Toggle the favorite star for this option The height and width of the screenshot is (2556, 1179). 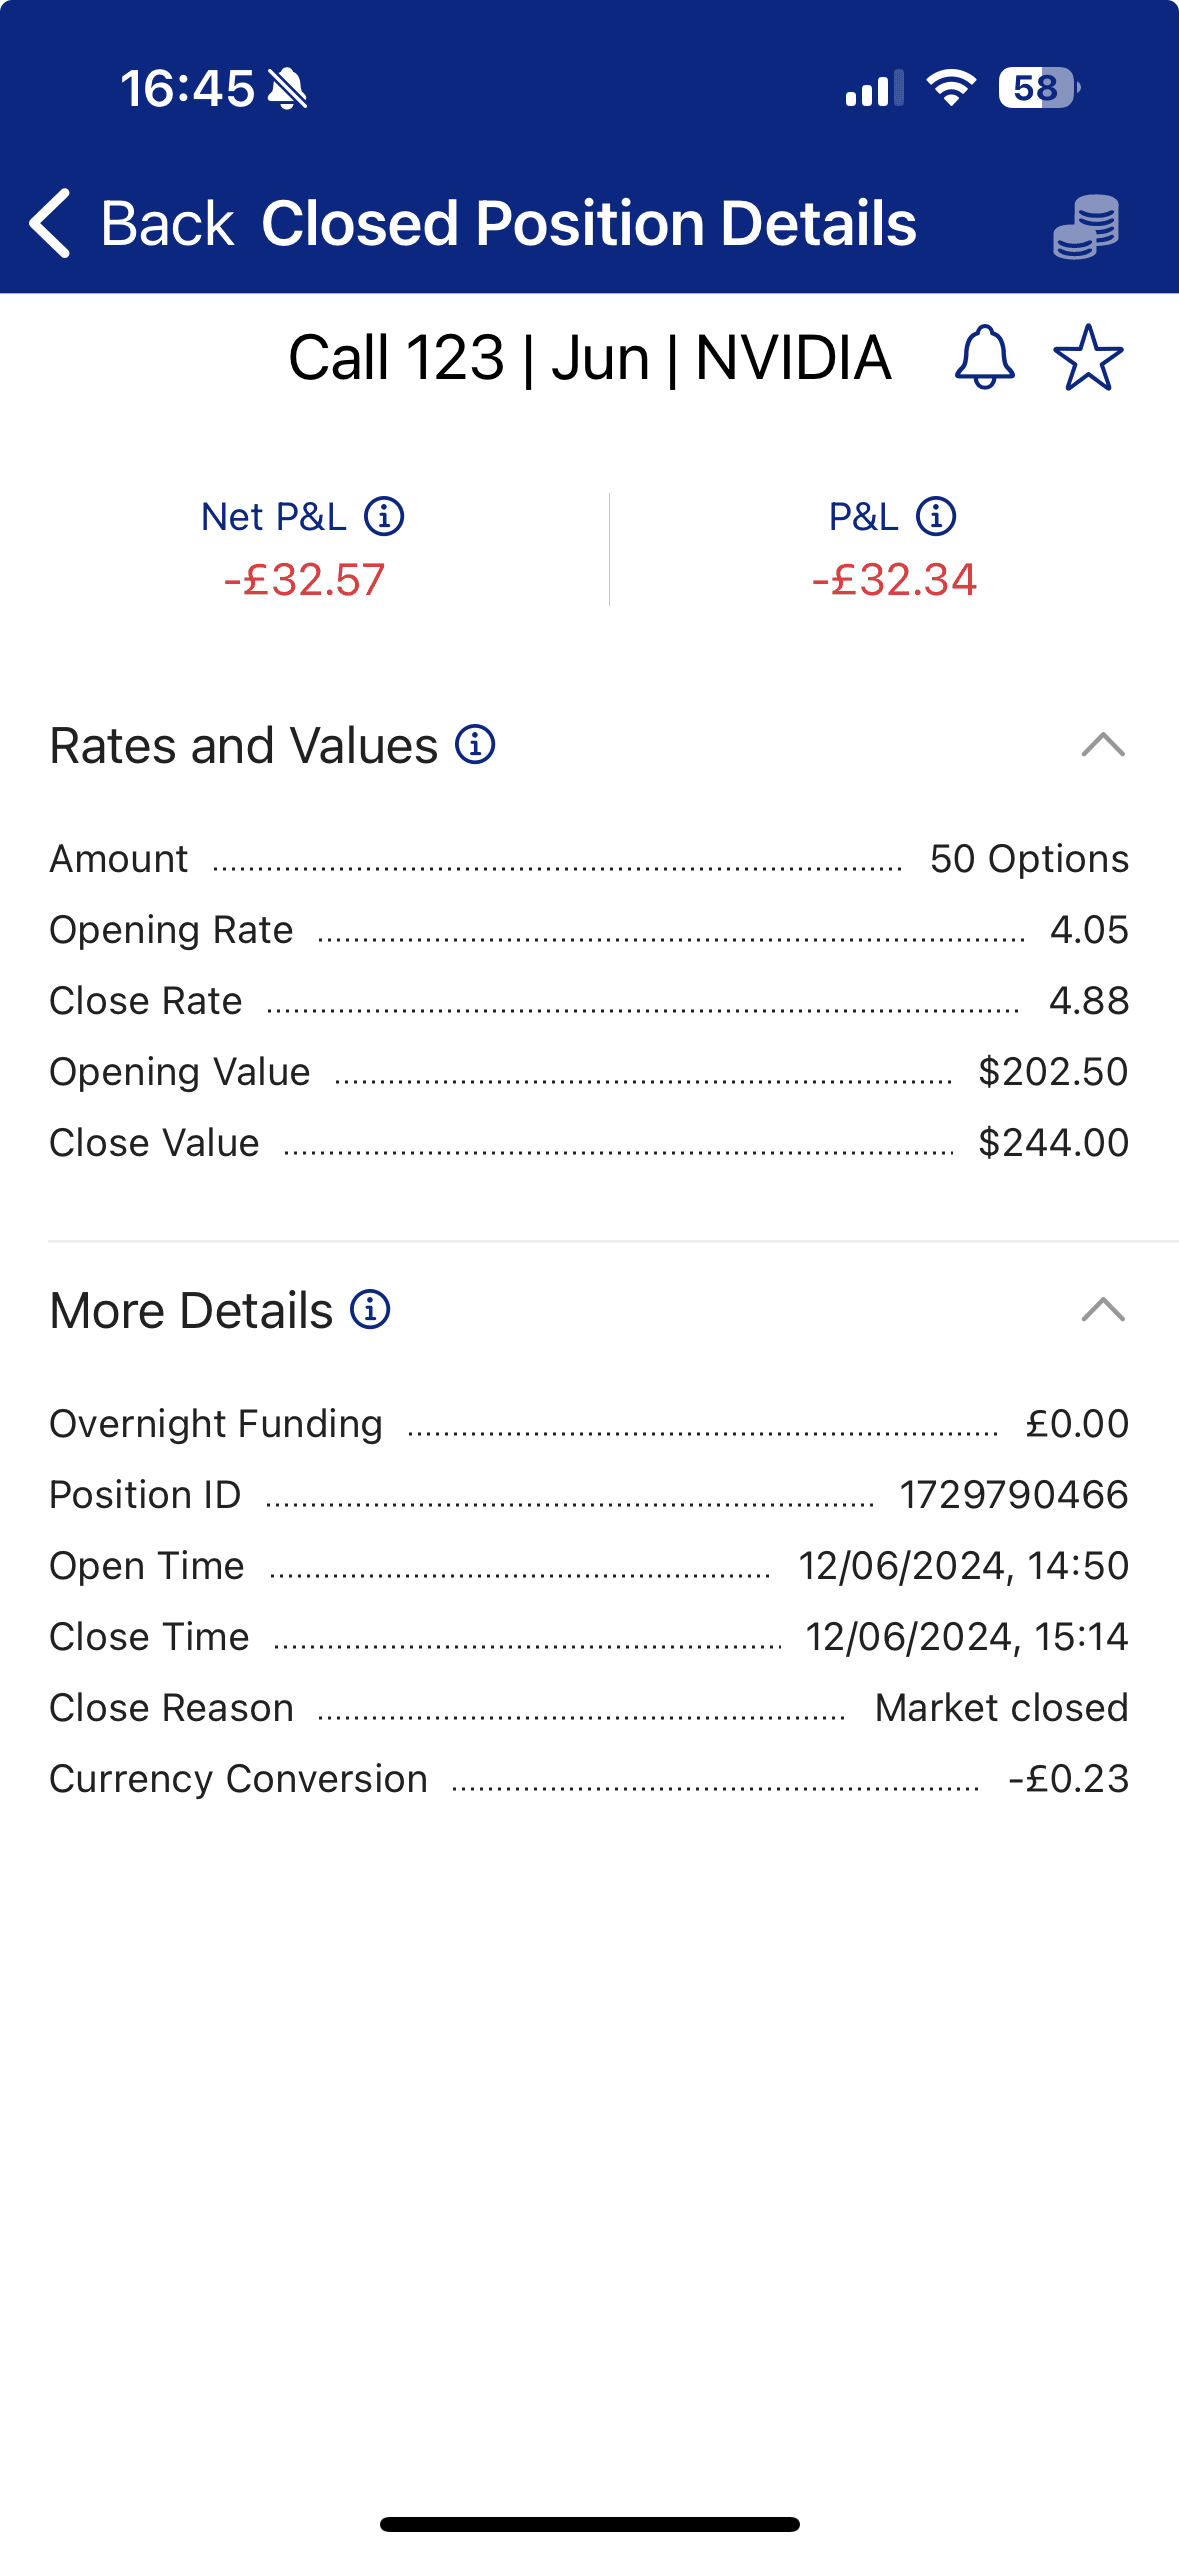(1088, 357)
